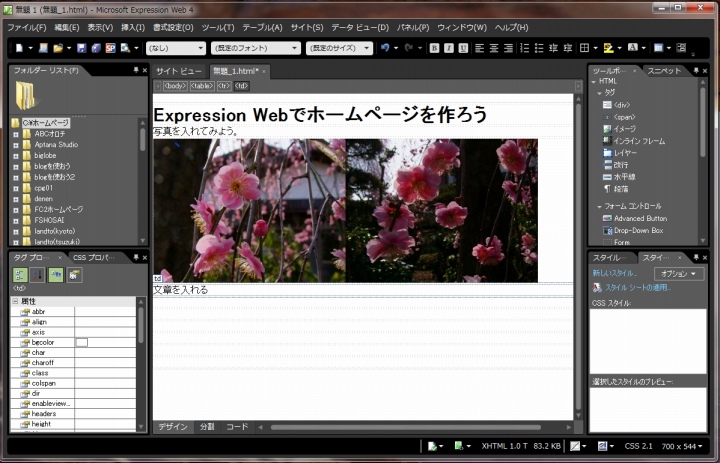Switch to the スニペット panel tab
This screenshot has height=463, width=720.
664,71
